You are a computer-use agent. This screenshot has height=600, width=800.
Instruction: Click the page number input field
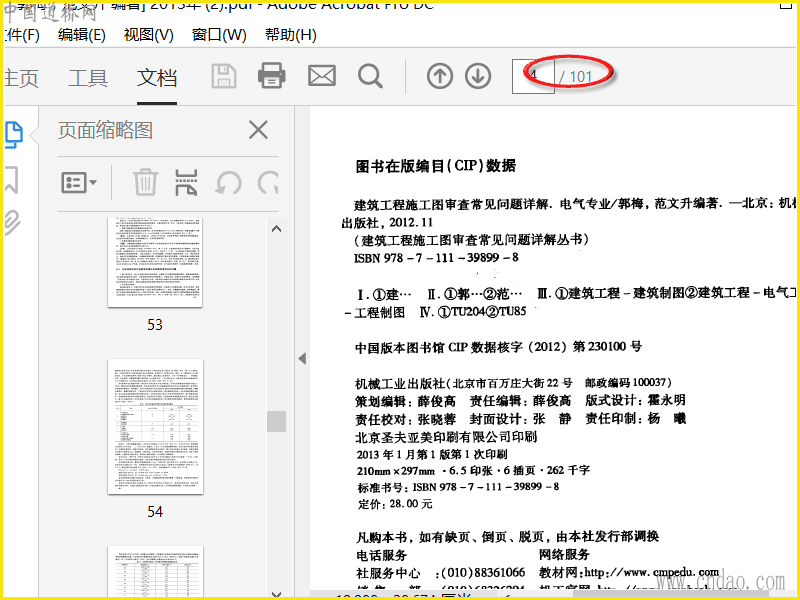click(533, 77)
